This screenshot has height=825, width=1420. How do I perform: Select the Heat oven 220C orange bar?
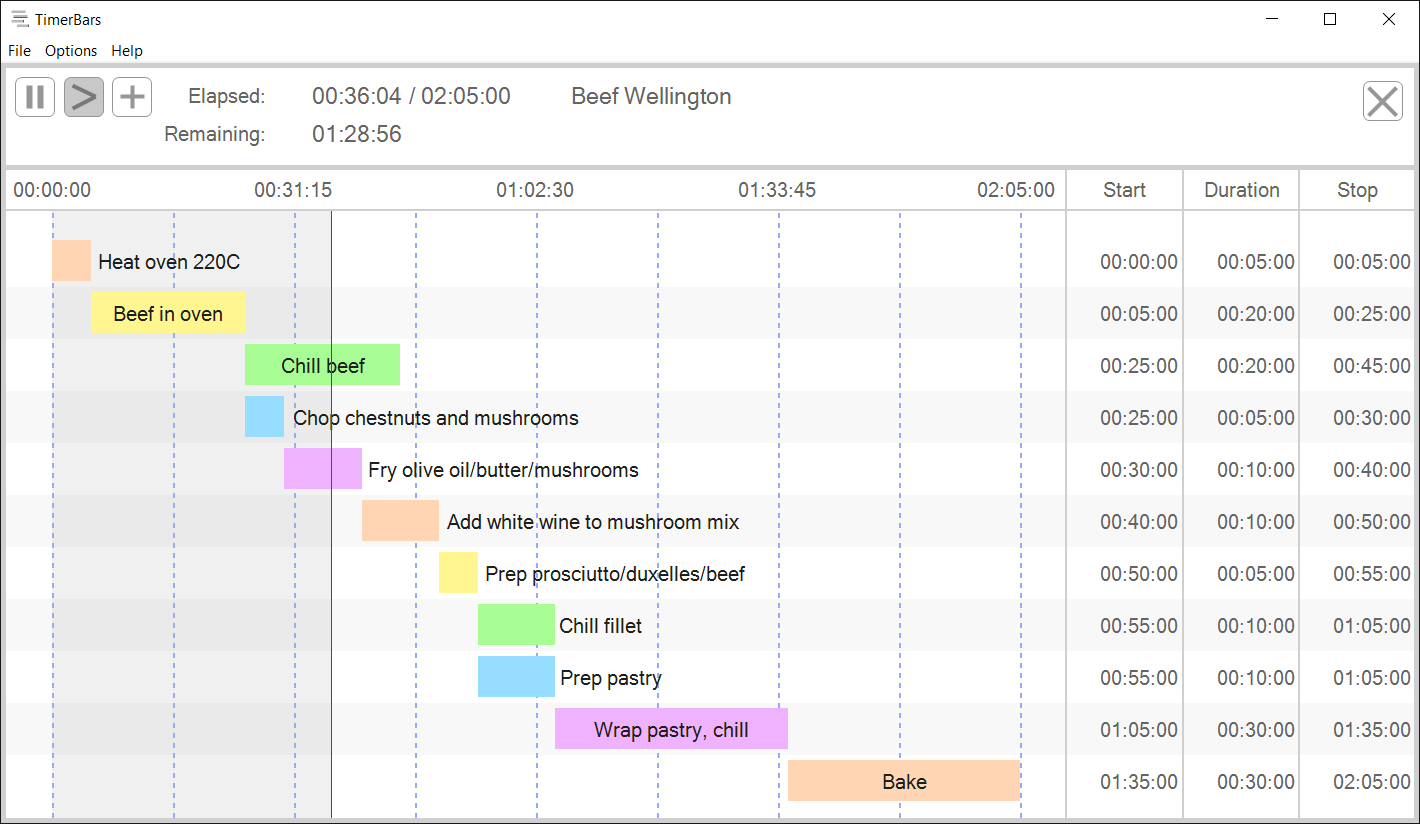72,261
